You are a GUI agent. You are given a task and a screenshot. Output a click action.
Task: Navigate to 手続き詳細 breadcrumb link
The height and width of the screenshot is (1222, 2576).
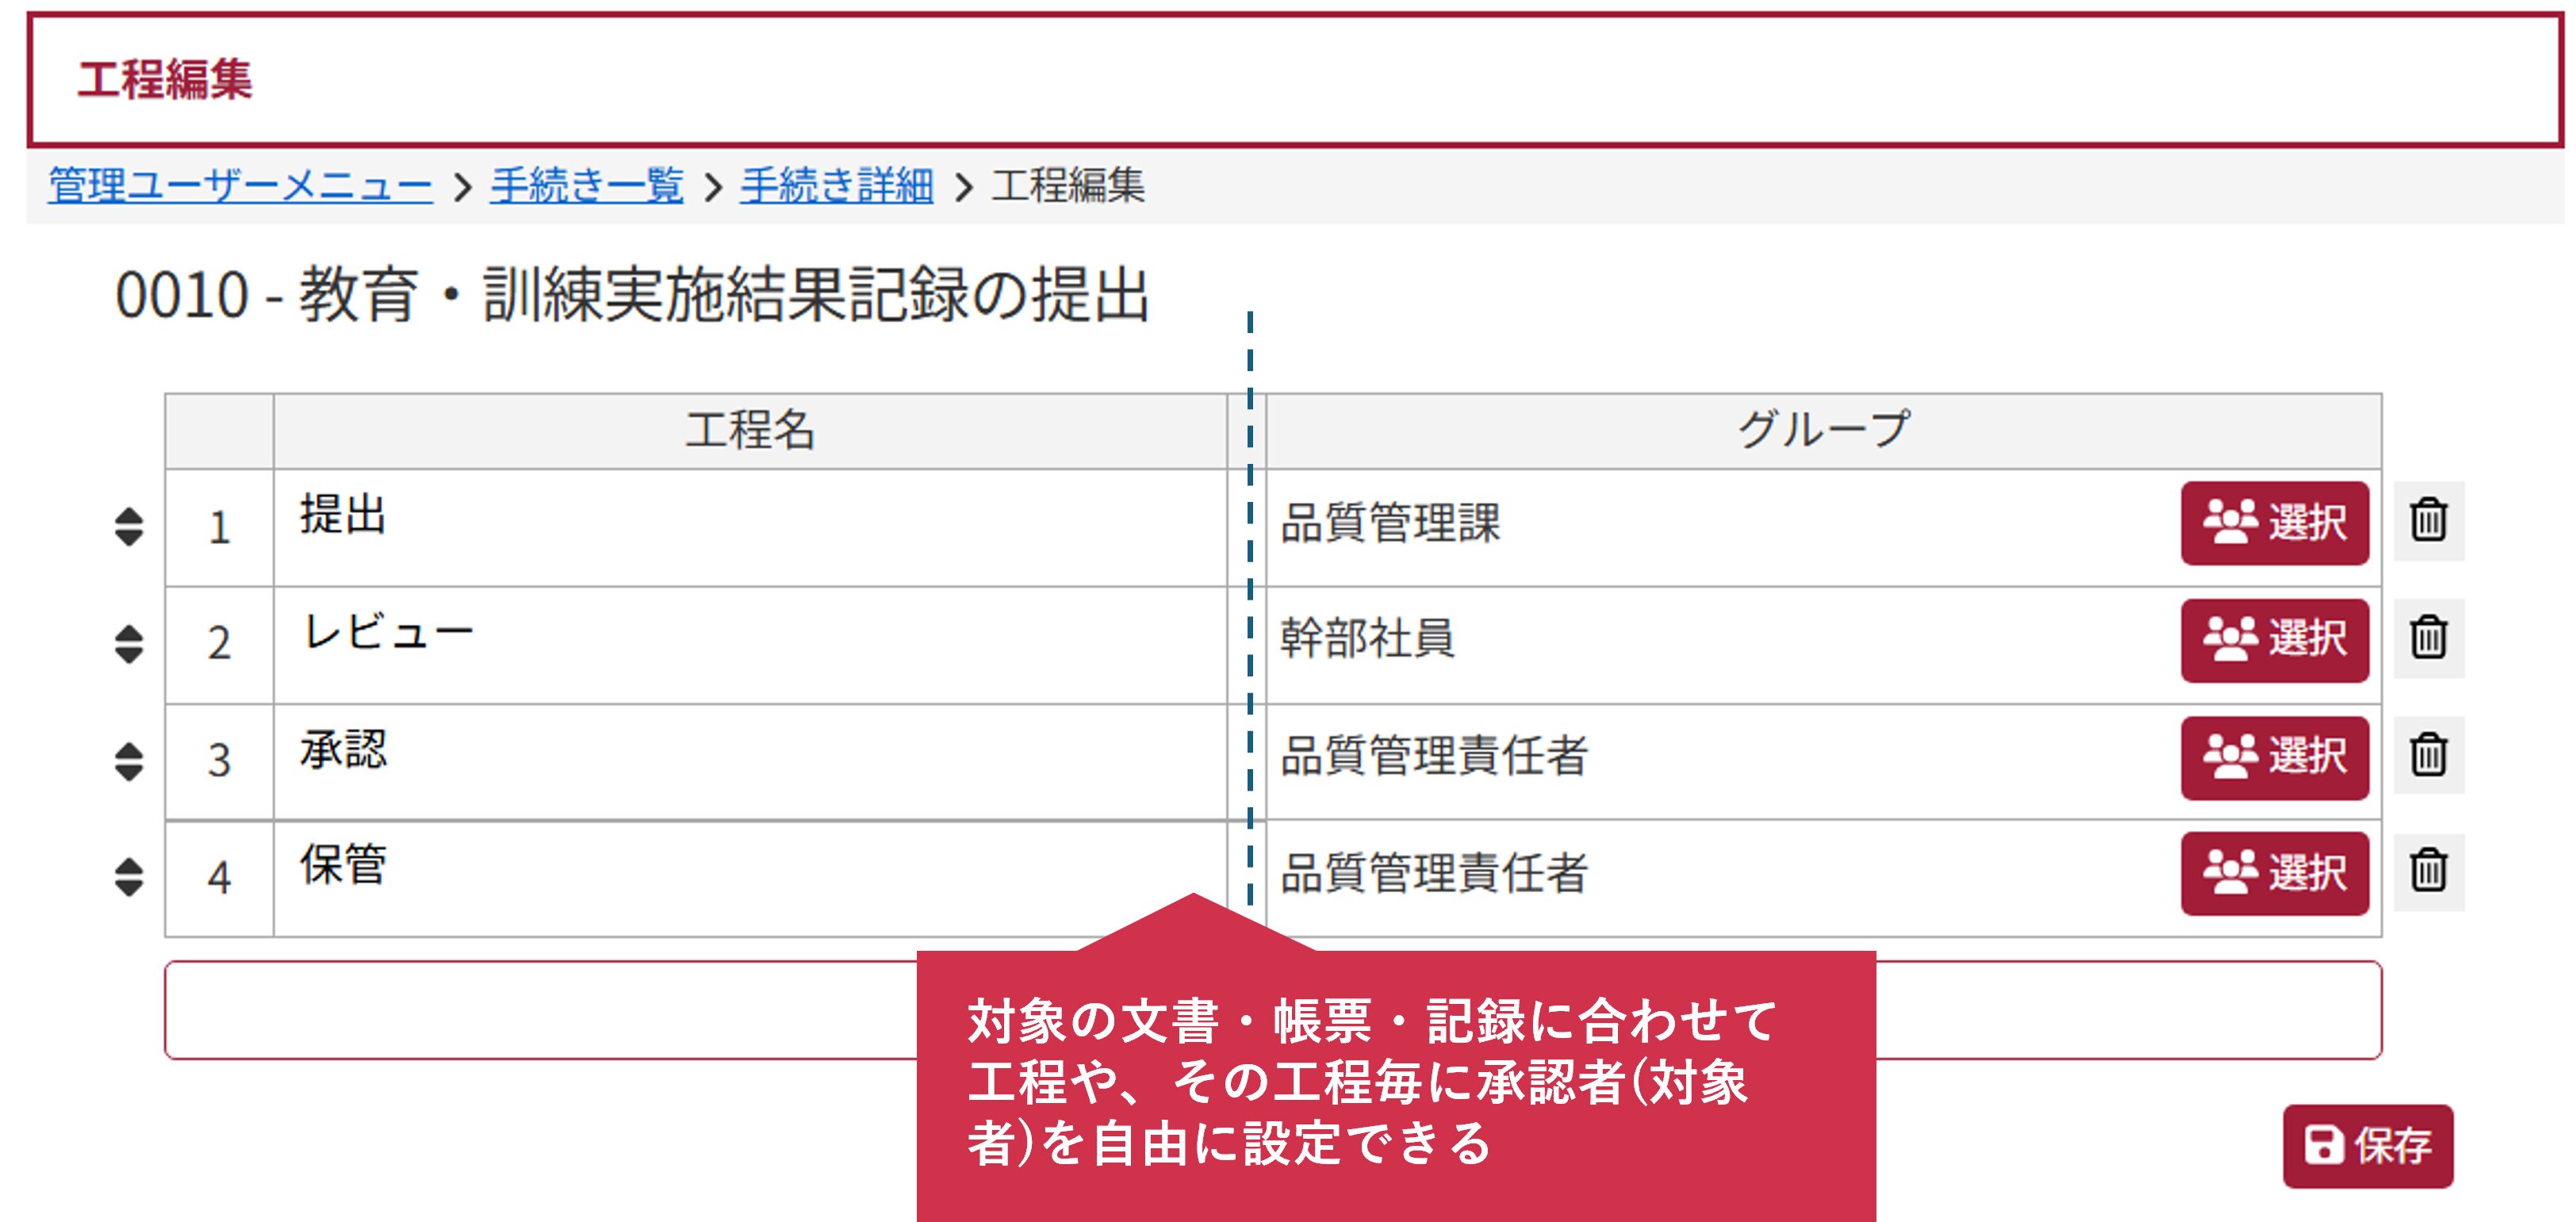[x=836, y=186]
